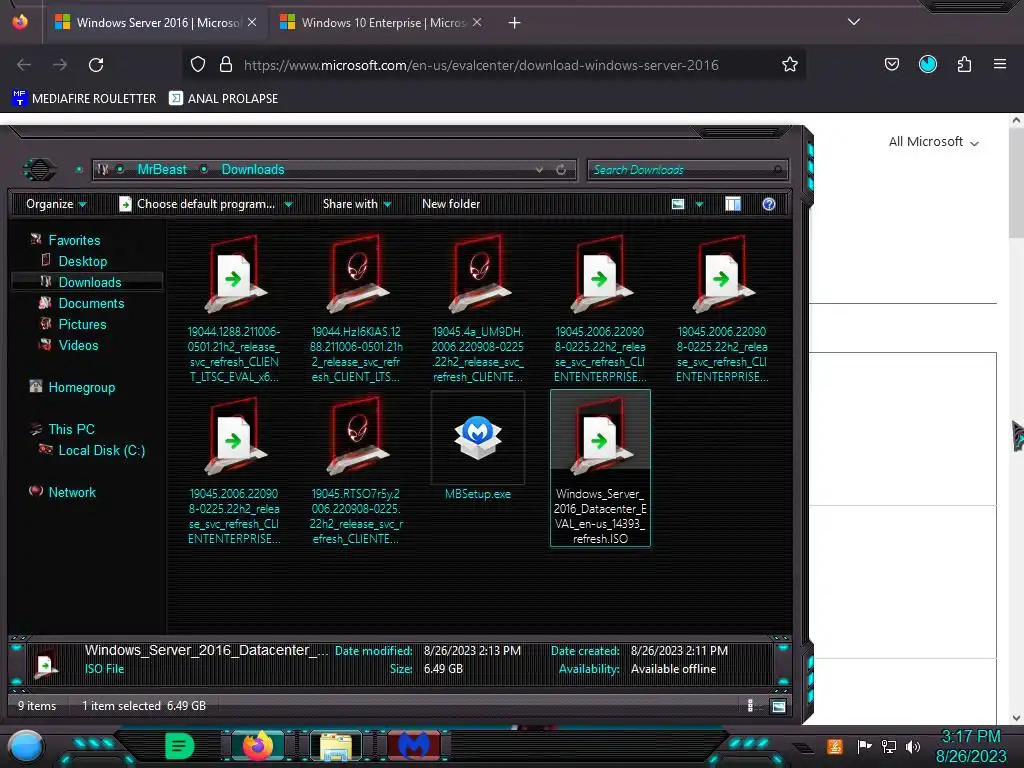Open Malwarebytes from the taskbar
Screen dimensions: 1024x768
coord(413,746)
